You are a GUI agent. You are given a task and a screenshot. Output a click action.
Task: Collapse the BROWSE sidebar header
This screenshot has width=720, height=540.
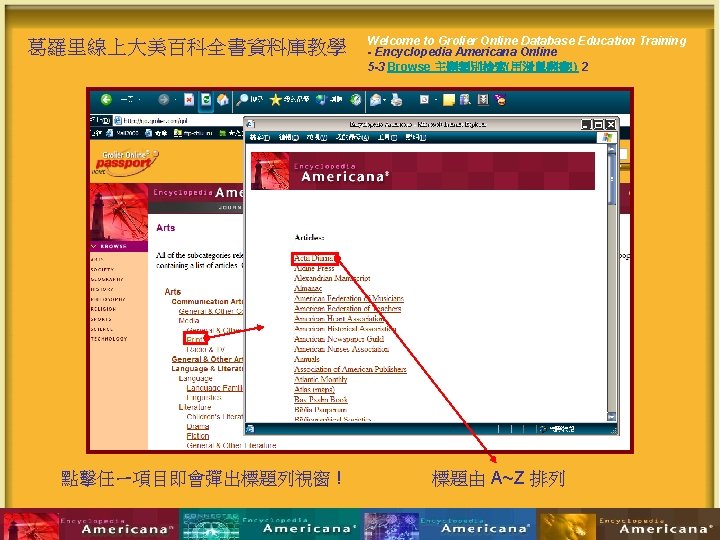[119, 247]
